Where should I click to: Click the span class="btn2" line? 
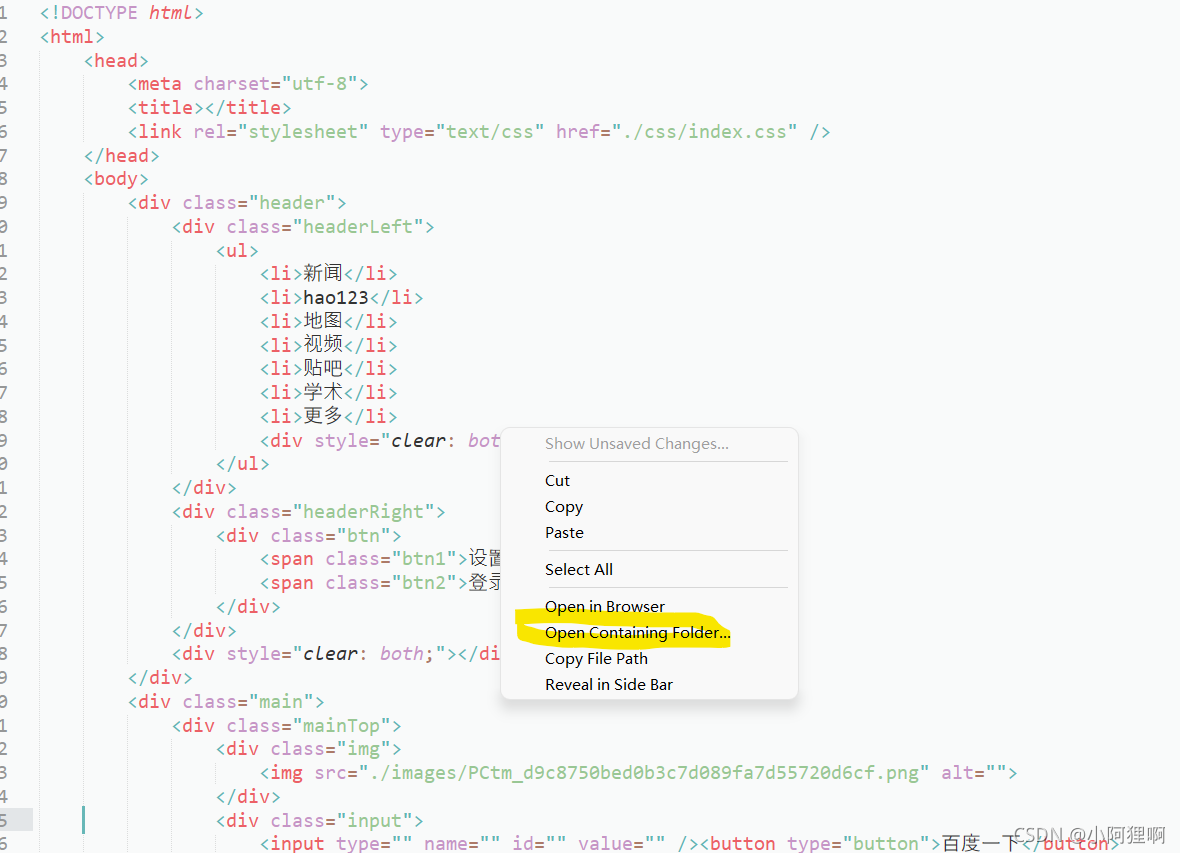coord(380,583)
